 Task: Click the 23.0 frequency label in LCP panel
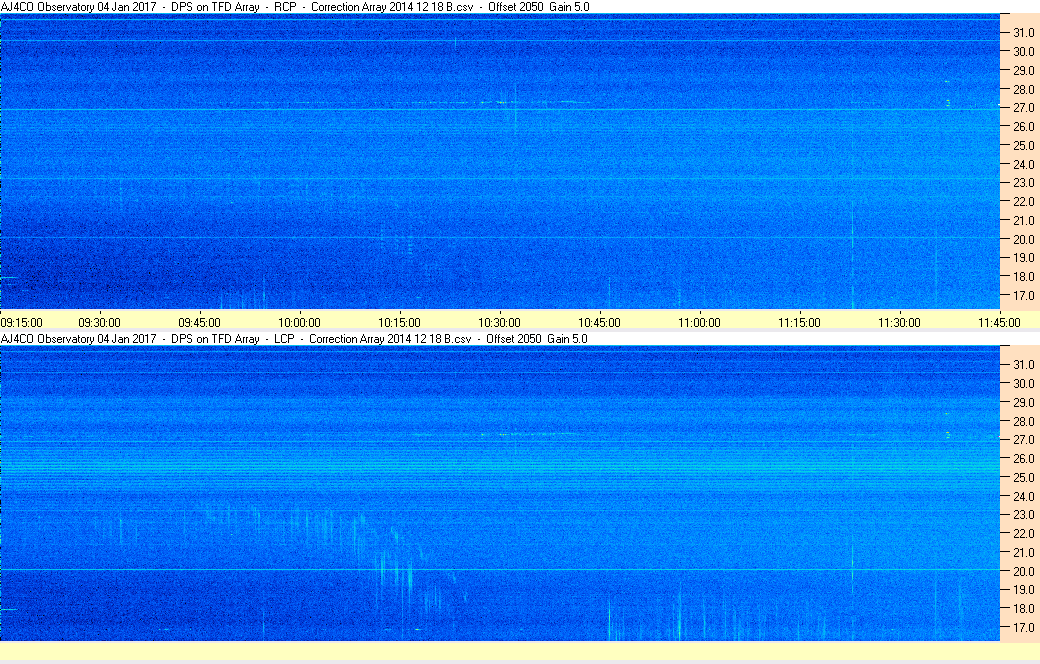click(x=1023, y=515)
